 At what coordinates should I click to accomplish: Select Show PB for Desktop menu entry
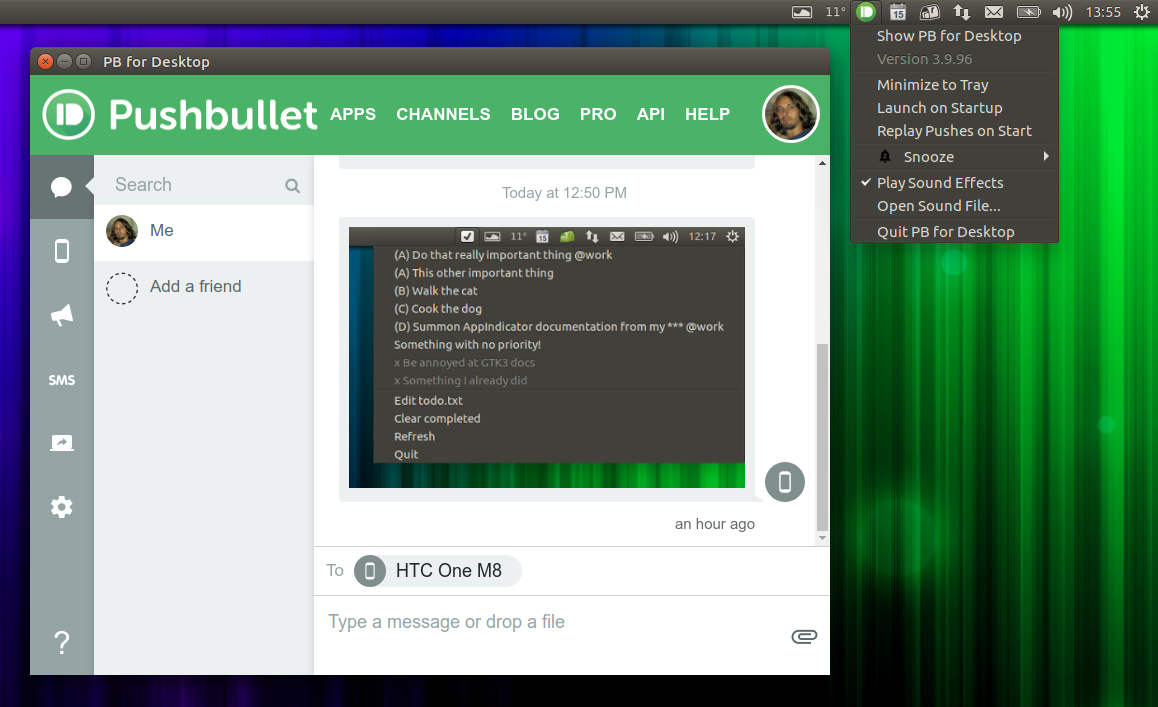[x=955, y=35]
